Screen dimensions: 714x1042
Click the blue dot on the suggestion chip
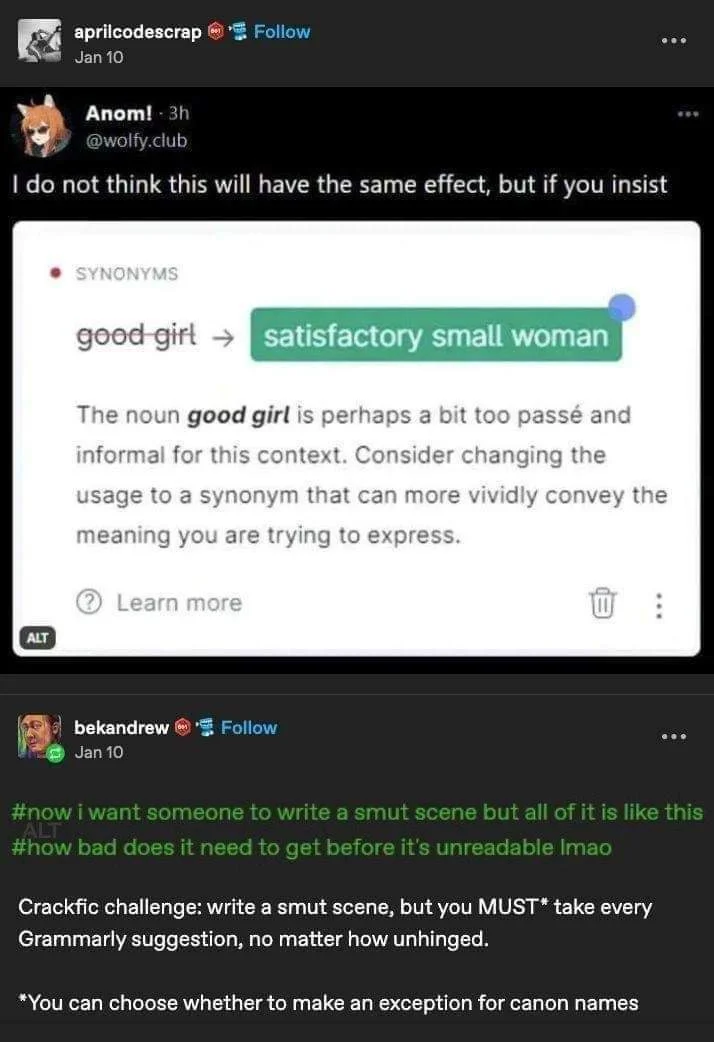coord(621,307)
